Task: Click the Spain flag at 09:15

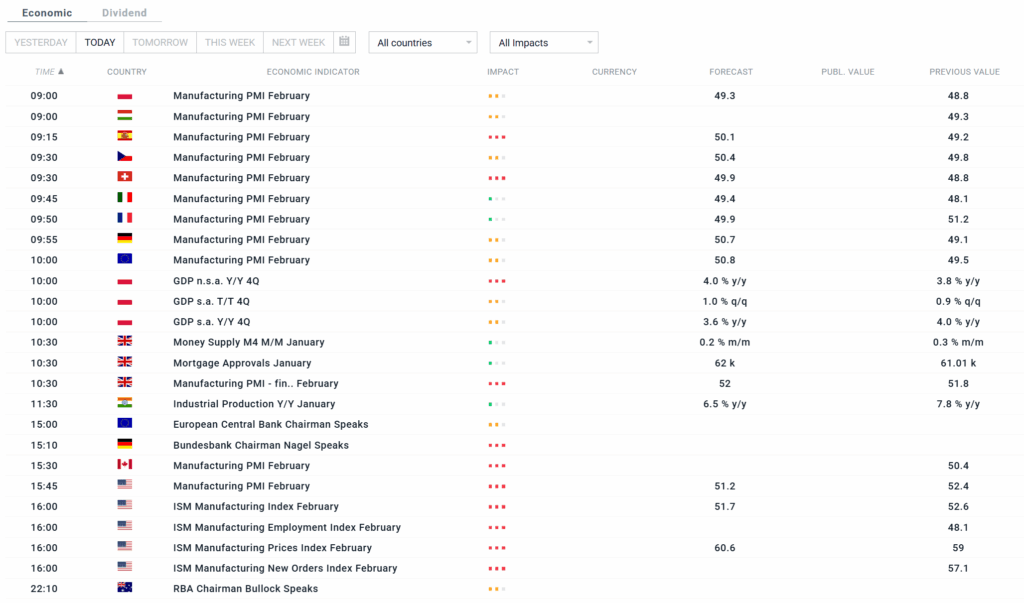Action: click(125, 136)
